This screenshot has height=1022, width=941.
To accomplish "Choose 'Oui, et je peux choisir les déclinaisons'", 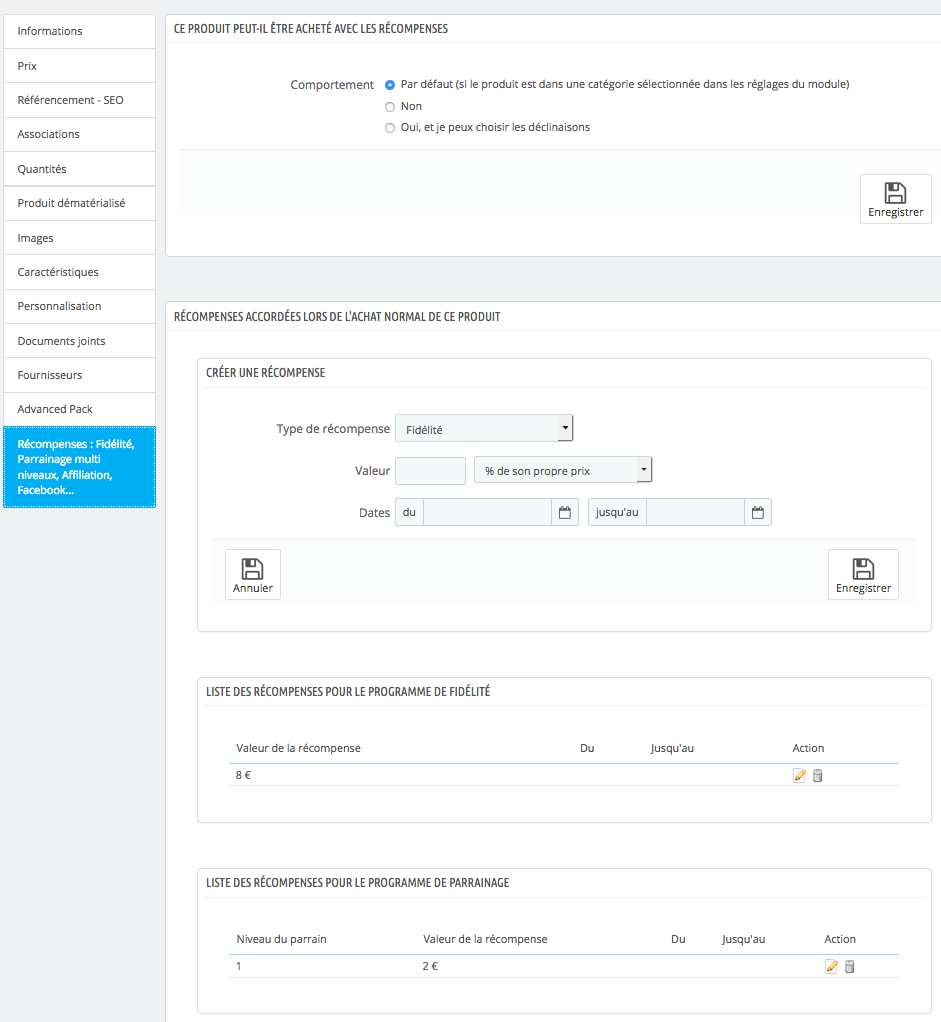I will 390,128.
